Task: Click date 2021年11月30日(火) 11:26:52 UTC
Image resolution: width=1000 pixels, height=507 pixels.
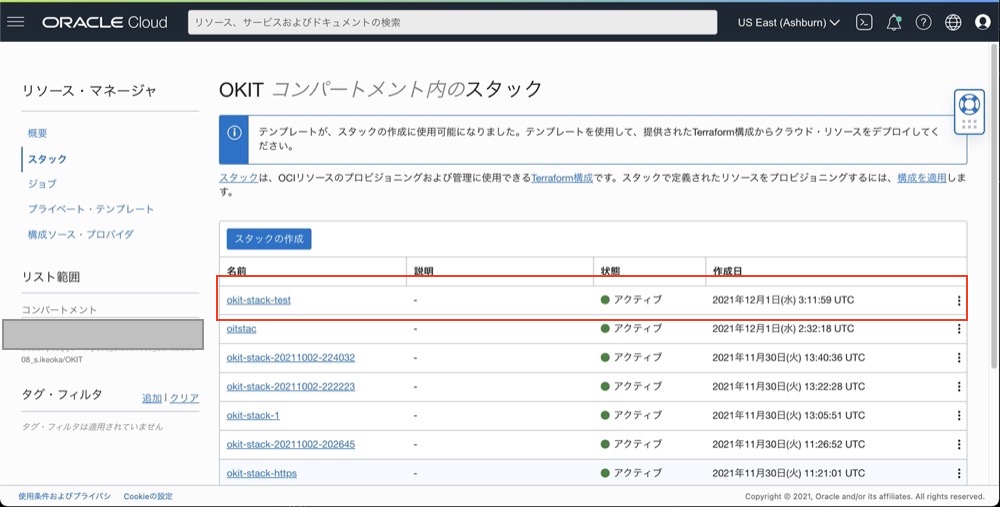Action: click(x=789, y=444)
